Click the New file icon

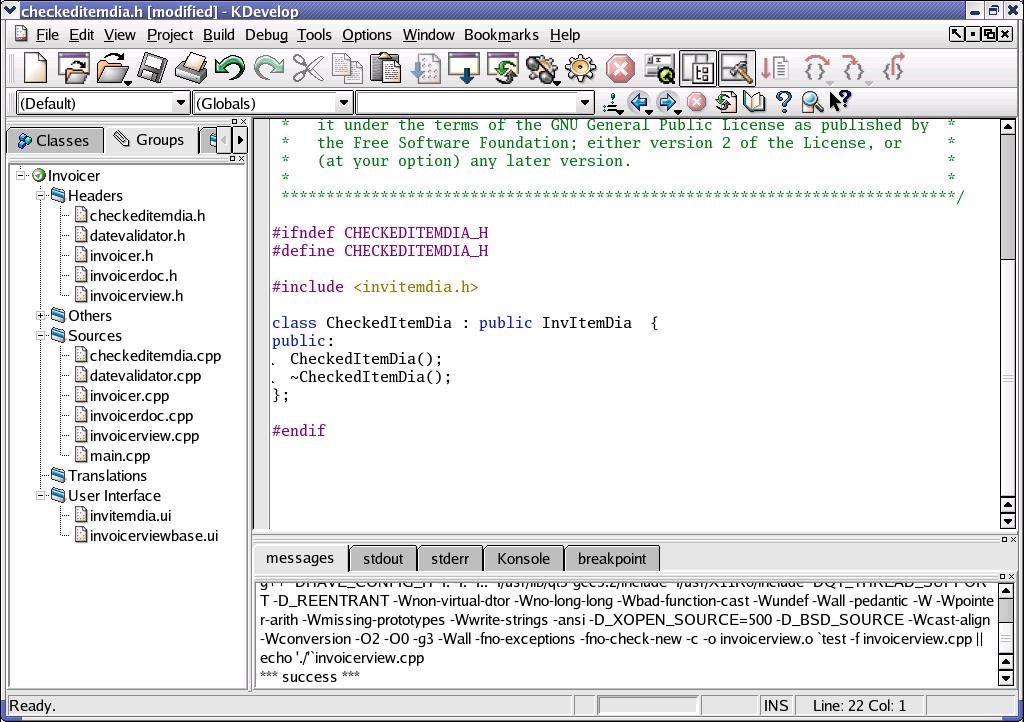(35, 68)
